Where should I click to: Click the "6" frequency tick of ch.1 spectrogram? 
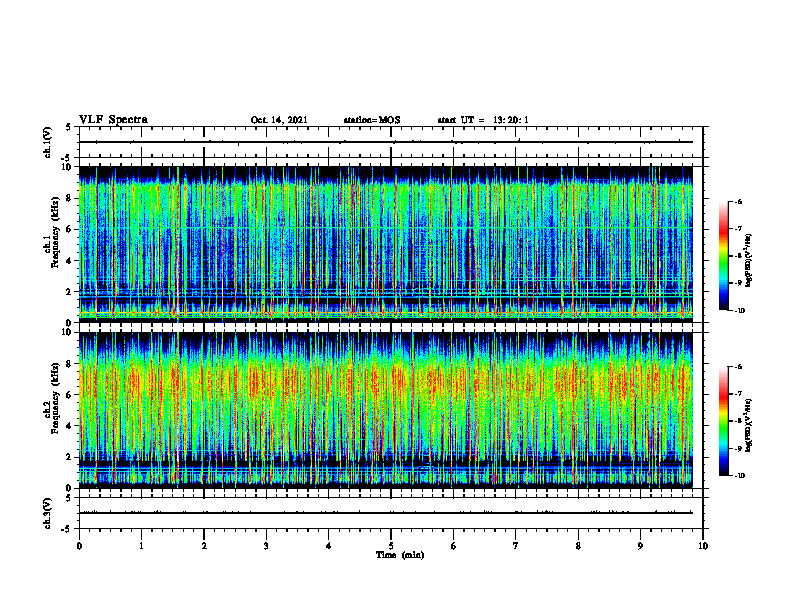click(70, 229)
